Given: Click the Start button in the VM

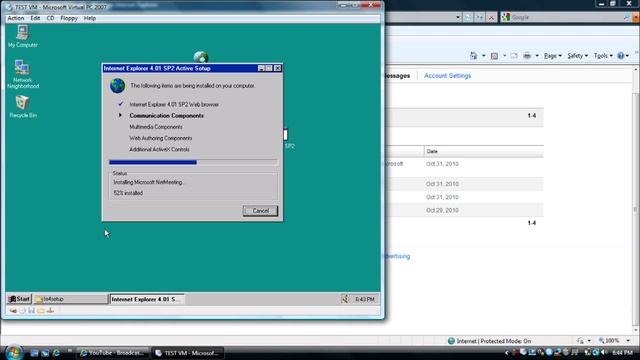Looking at the screenshot, I should pyautogui.click(x=19, y=299).
